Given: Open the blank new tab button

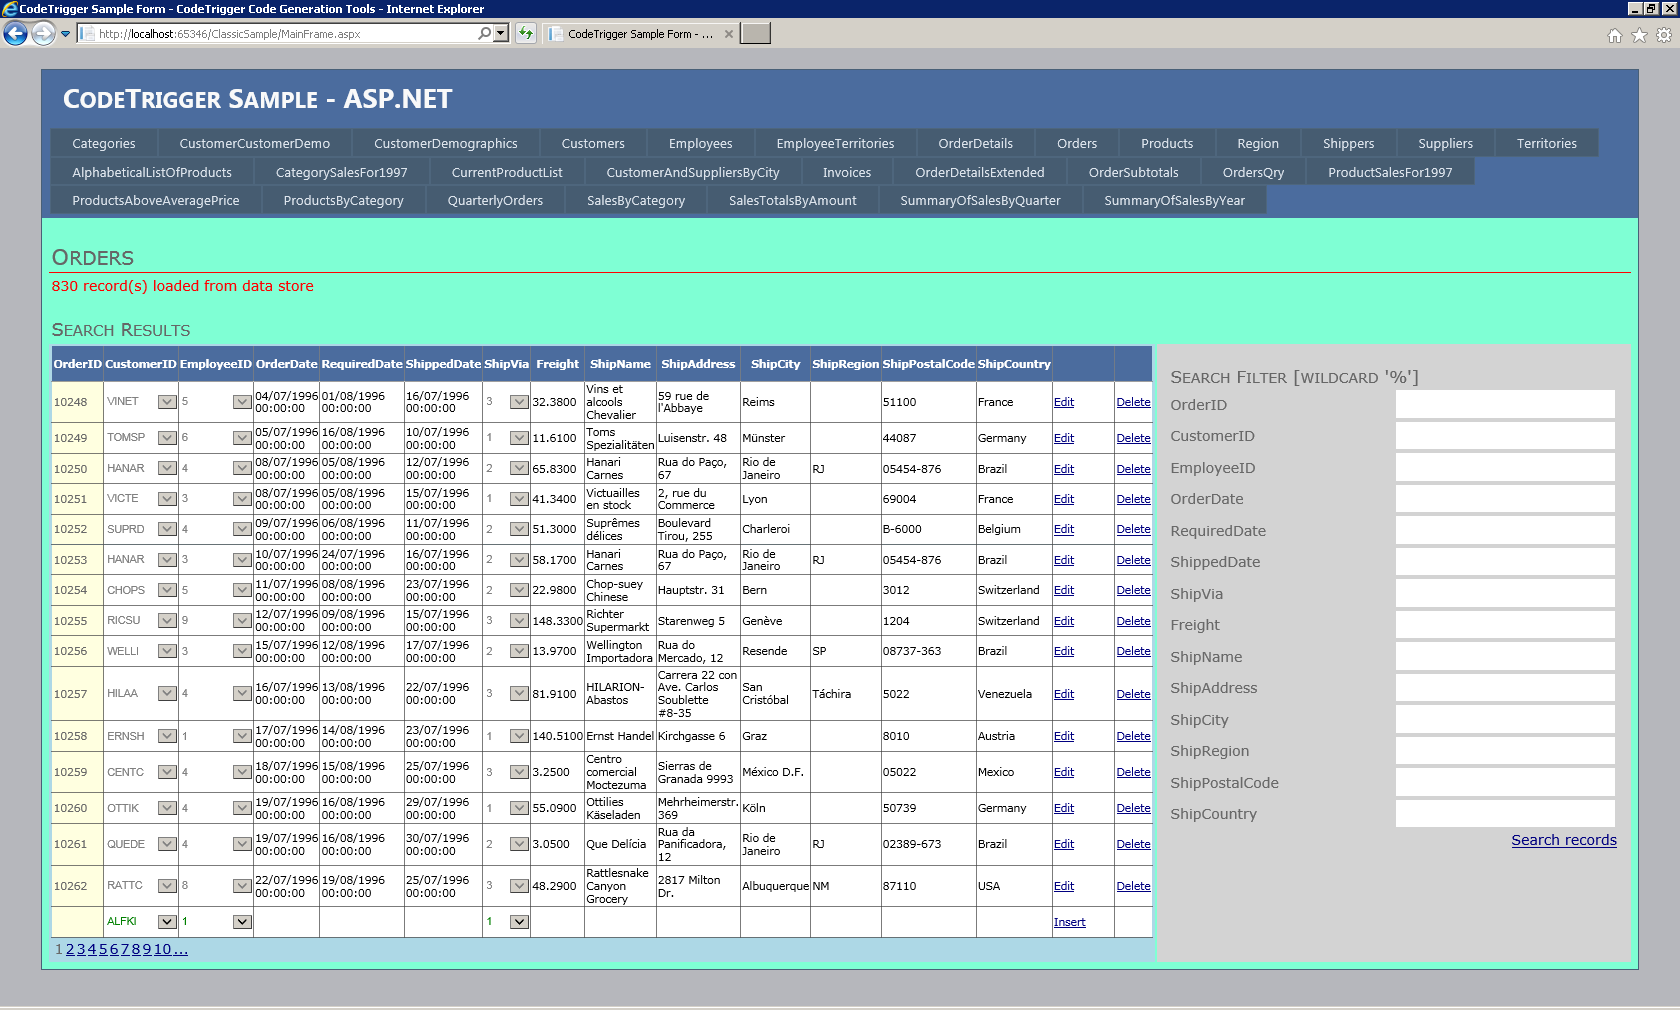Looking at the screenshot, I should pos(756,34).
